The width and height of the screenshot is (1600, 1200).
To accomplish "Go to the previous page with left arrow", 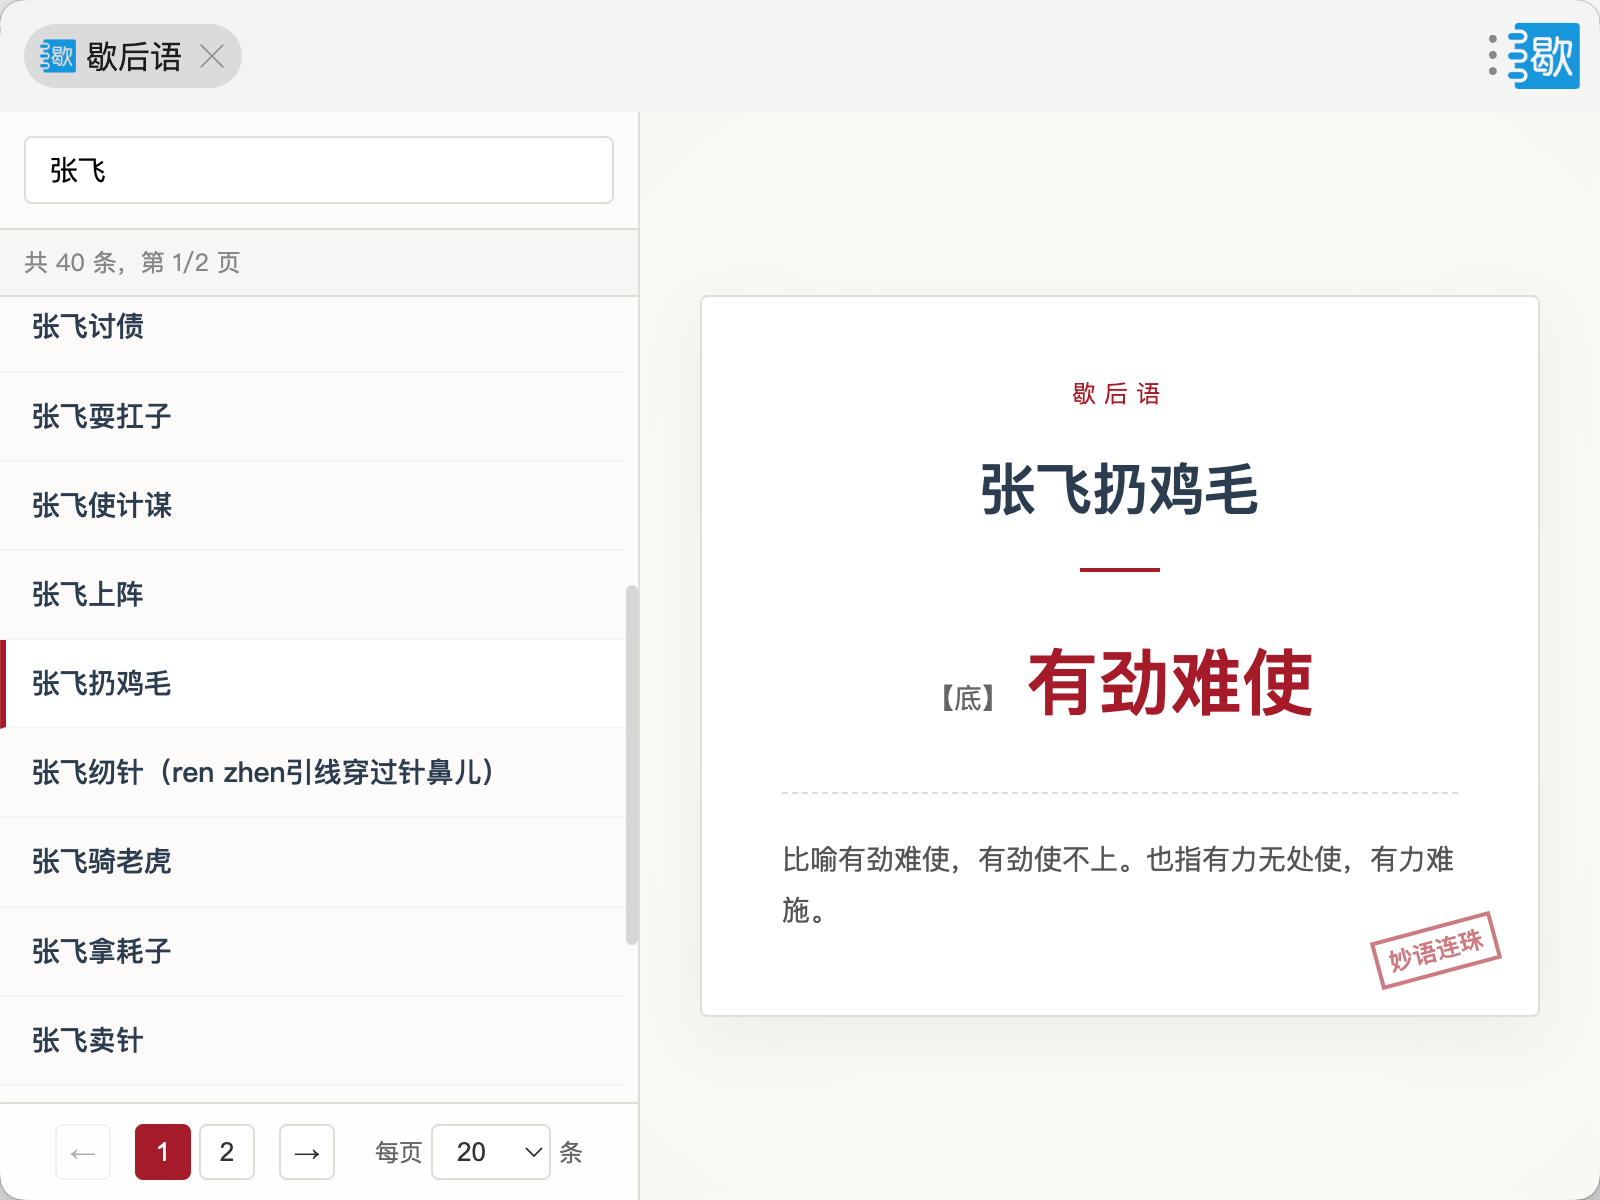I will pos(83,1152).
